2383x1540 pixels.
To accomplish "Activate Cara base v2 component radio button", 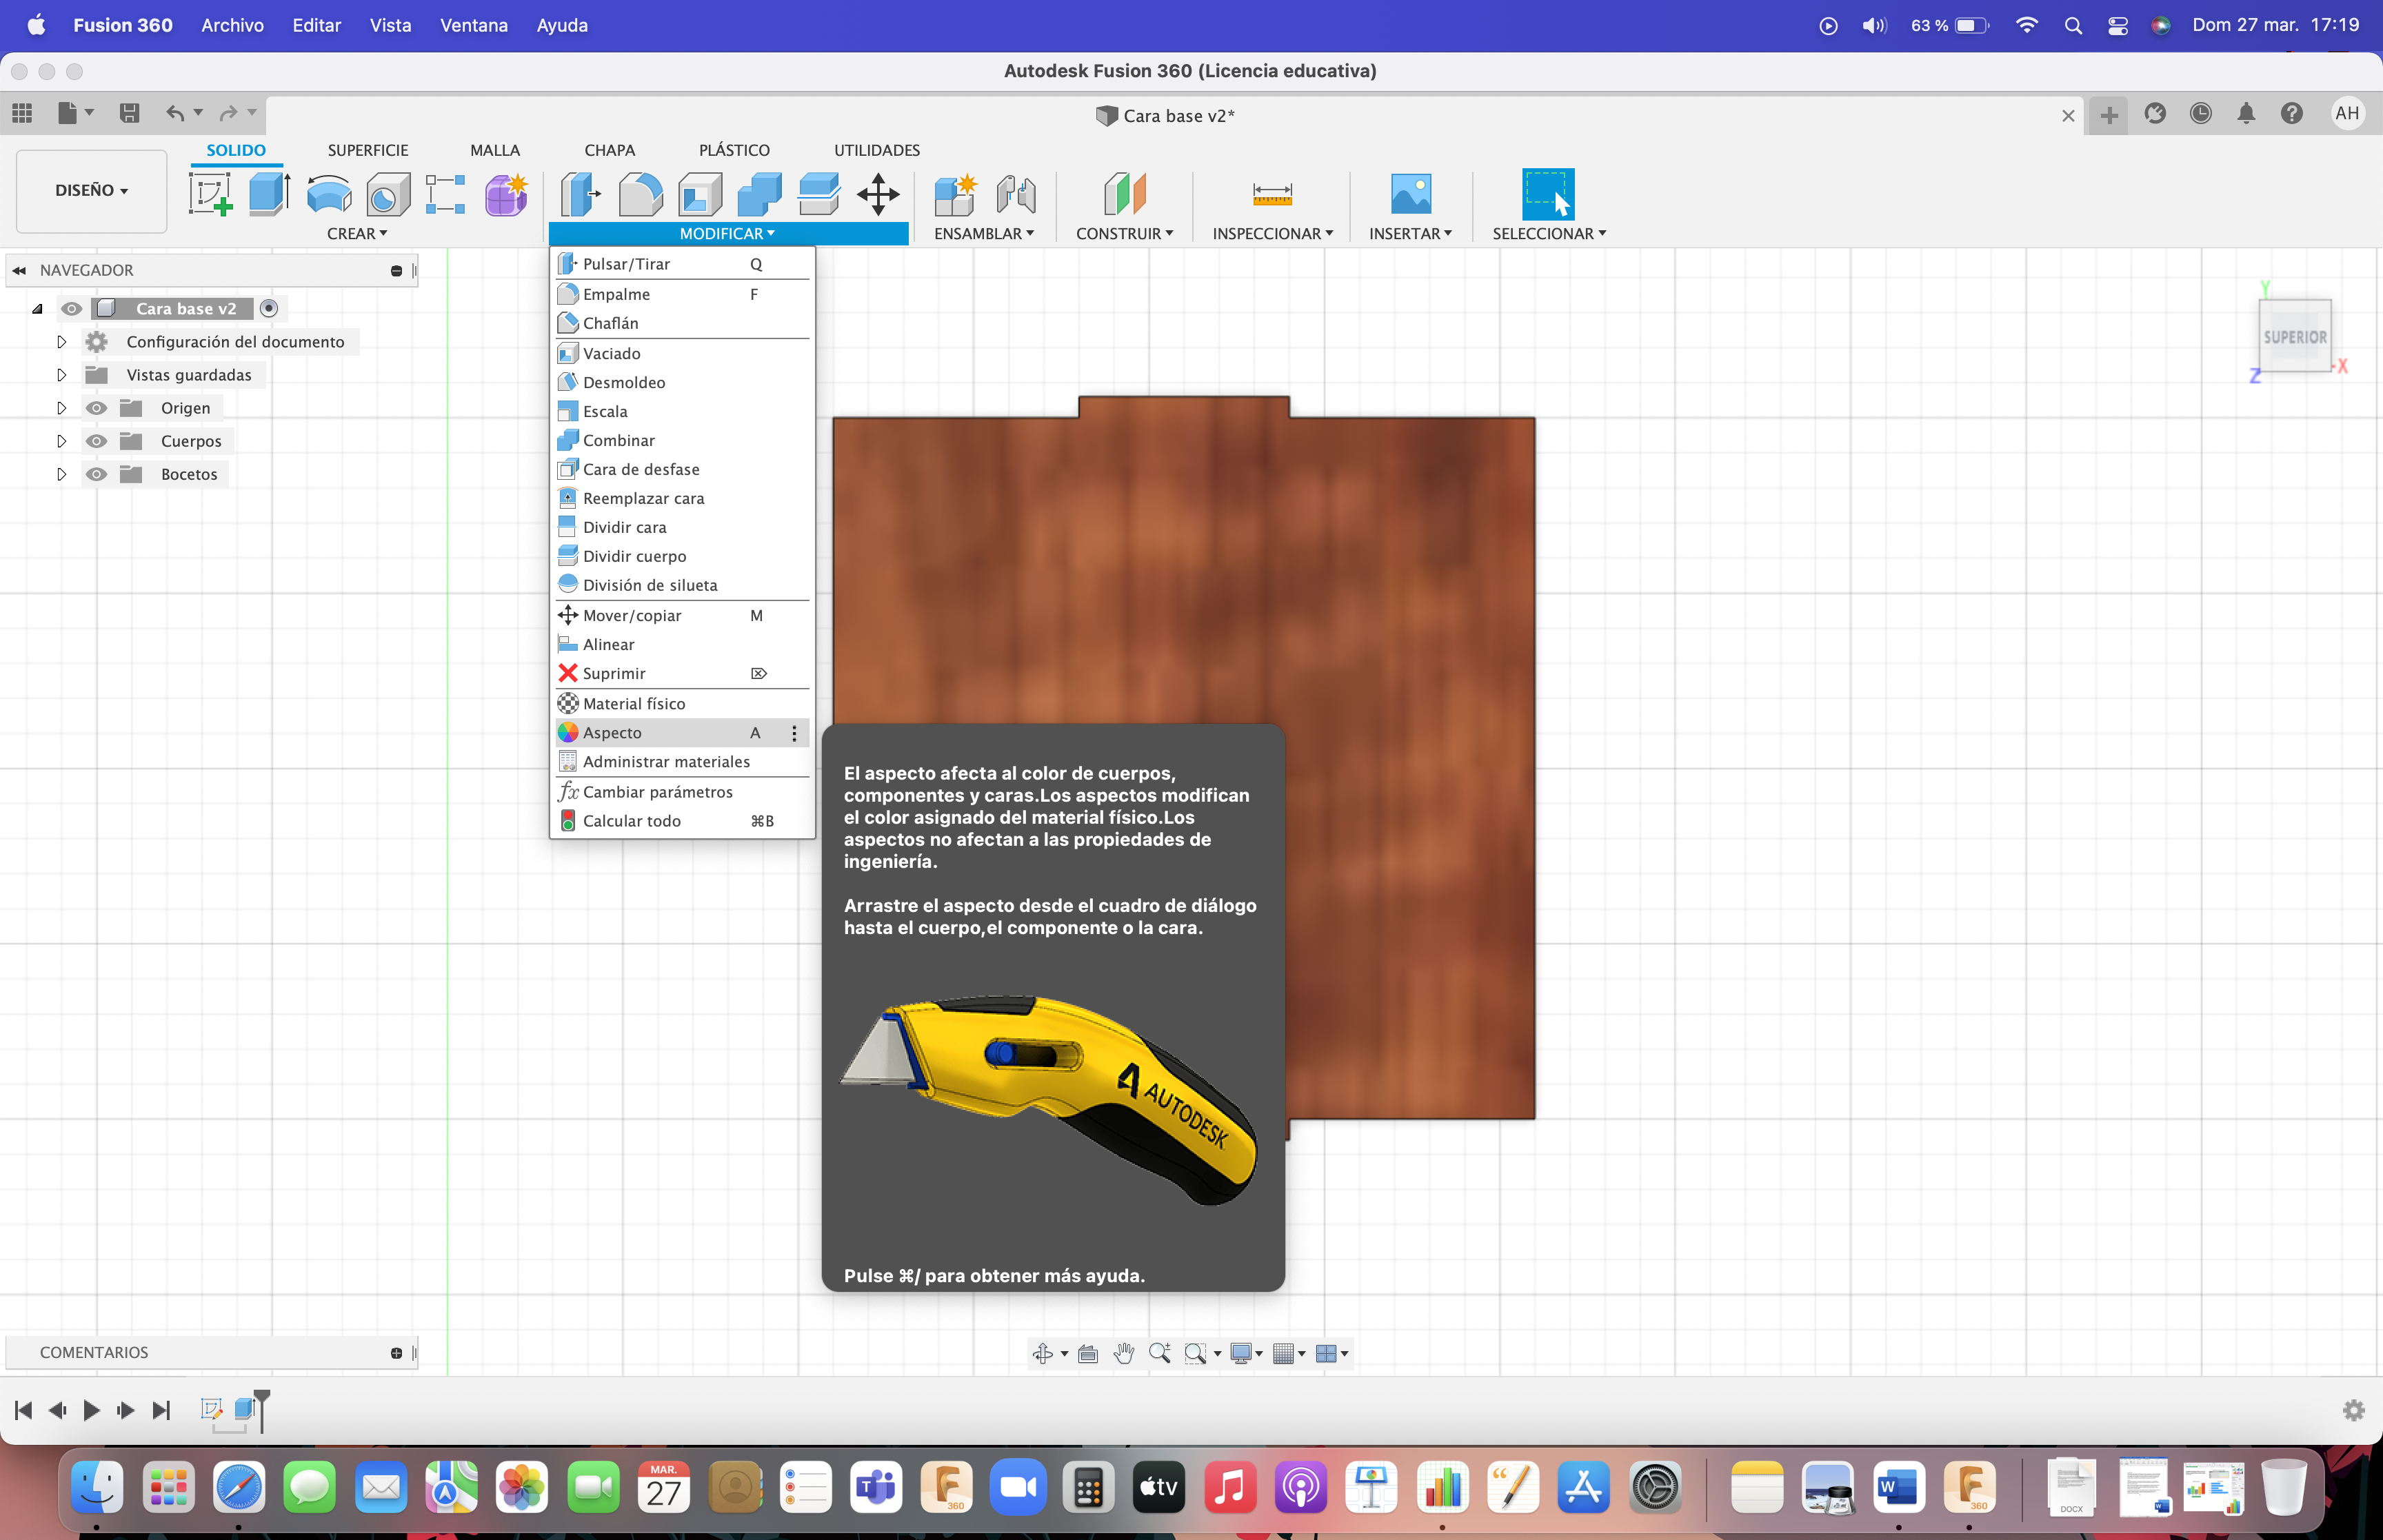I will click(268, 308).
